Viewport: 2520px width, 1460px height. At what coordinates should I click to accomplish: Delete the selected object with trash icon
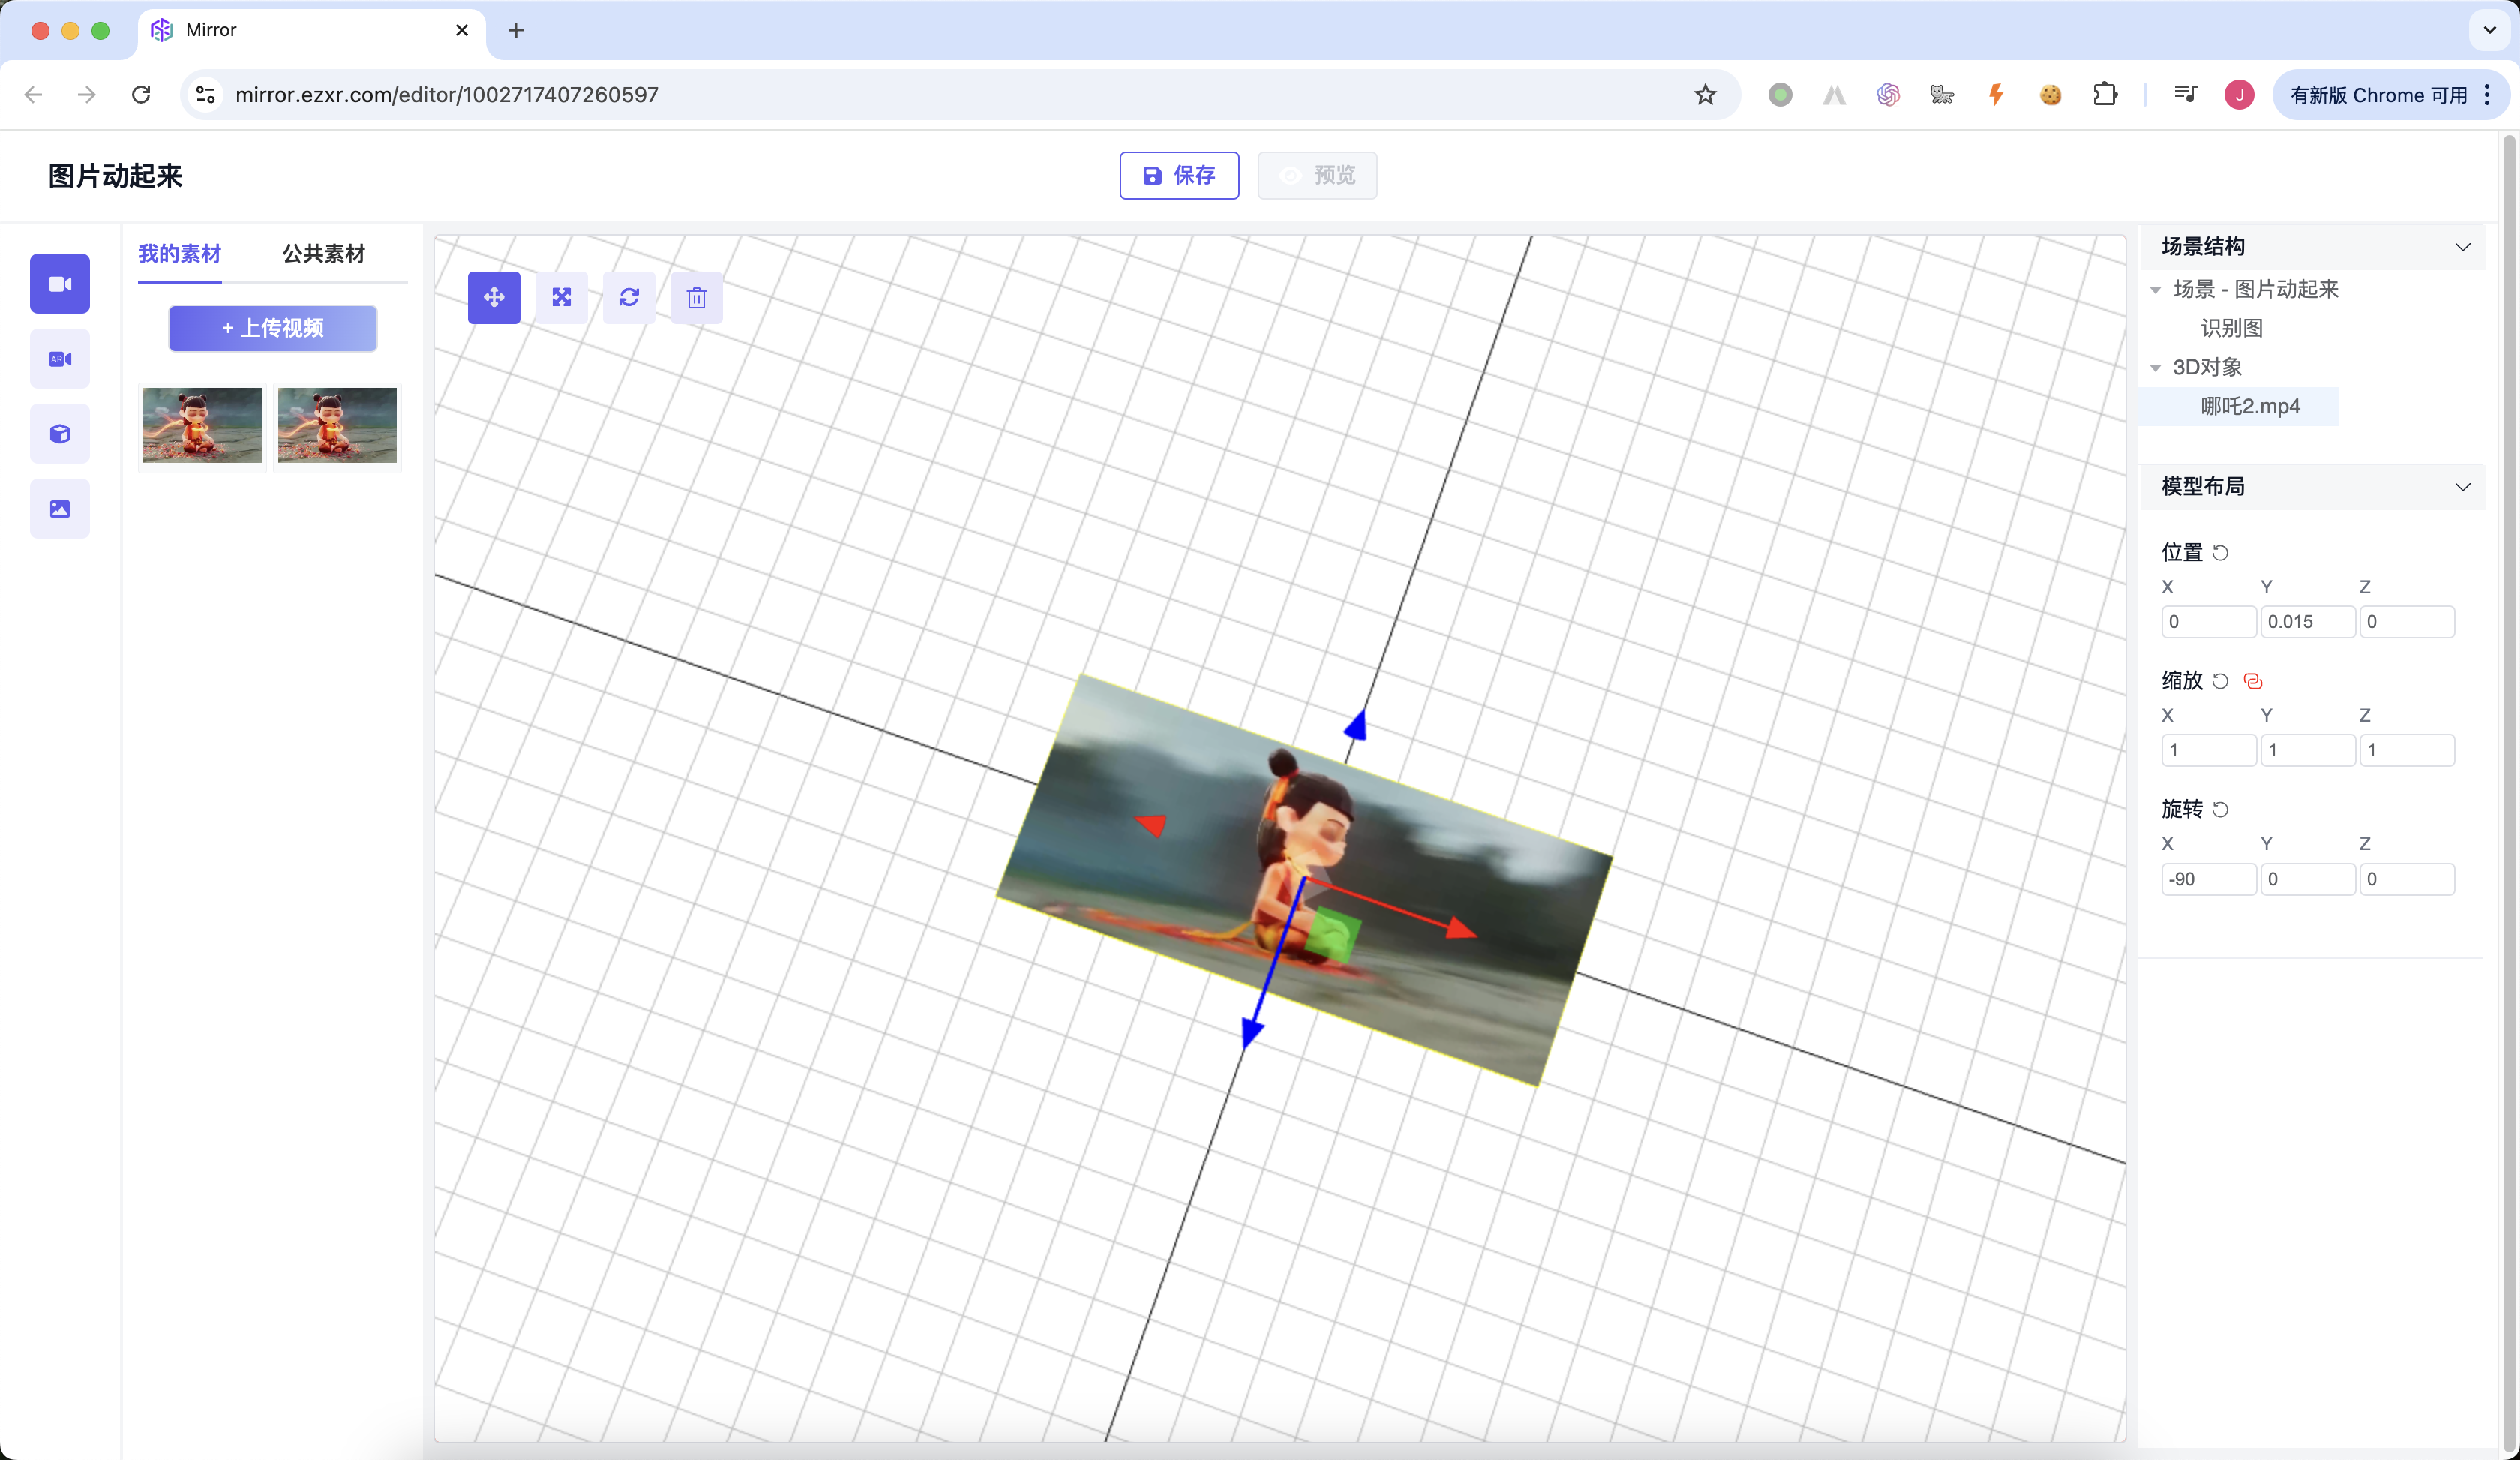tap(697, 297)
